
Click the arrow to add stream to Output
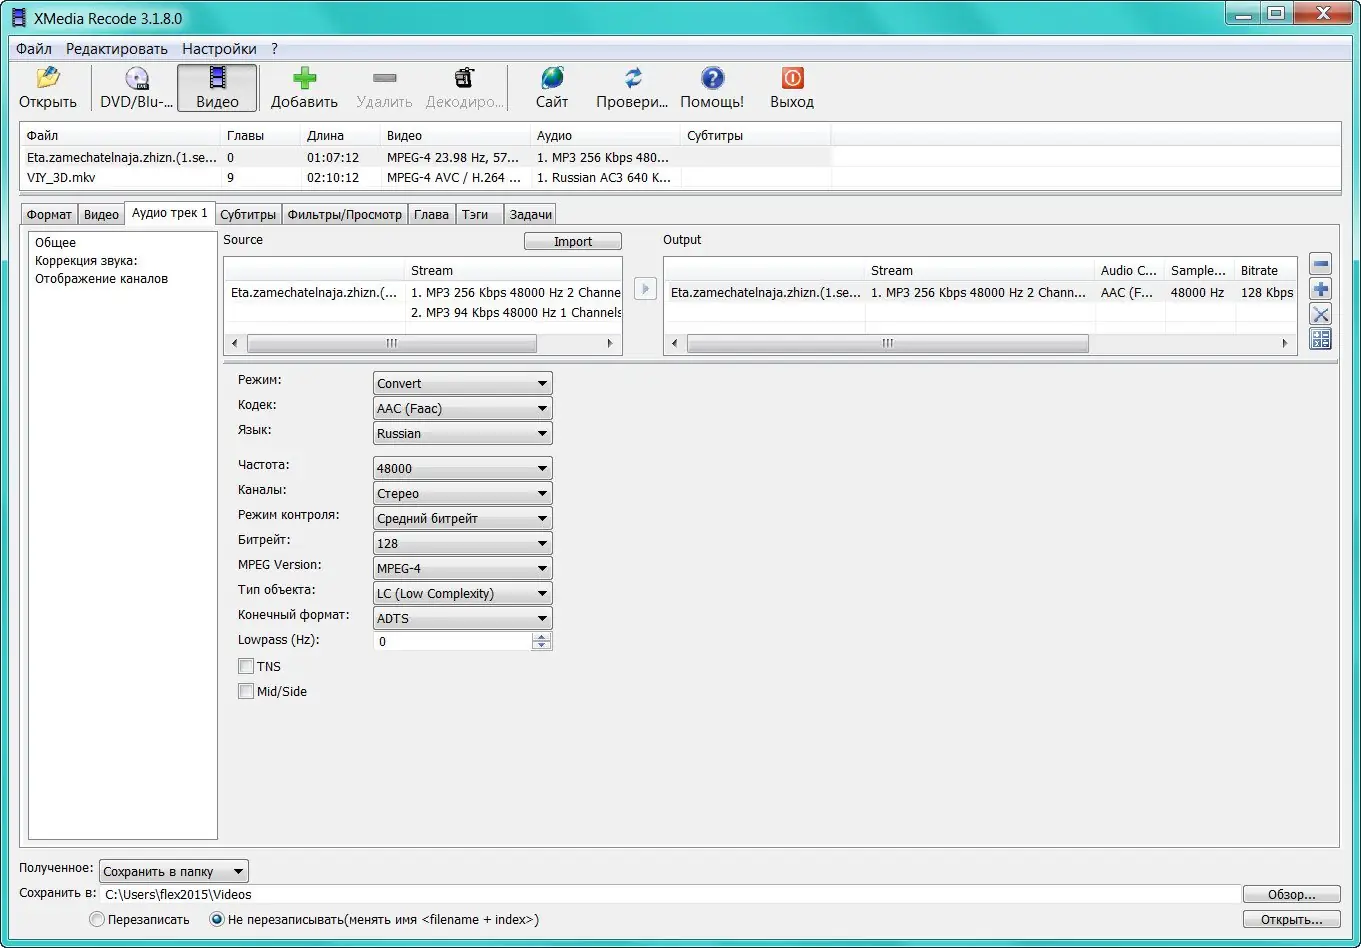coord(645,289)
